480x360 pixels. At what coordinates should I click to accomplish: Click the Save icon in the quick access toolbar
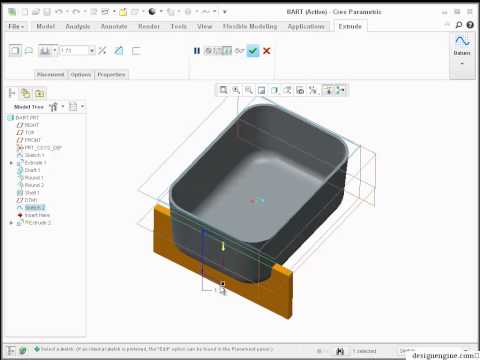[x=47, y=12]
